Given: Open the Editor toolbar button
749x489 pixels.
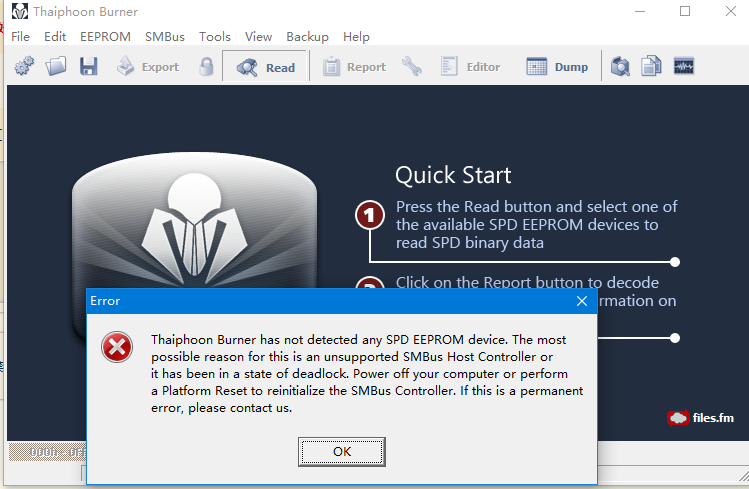Looking at the screenshot, I should pyautogui.click(x=470, y=66).
